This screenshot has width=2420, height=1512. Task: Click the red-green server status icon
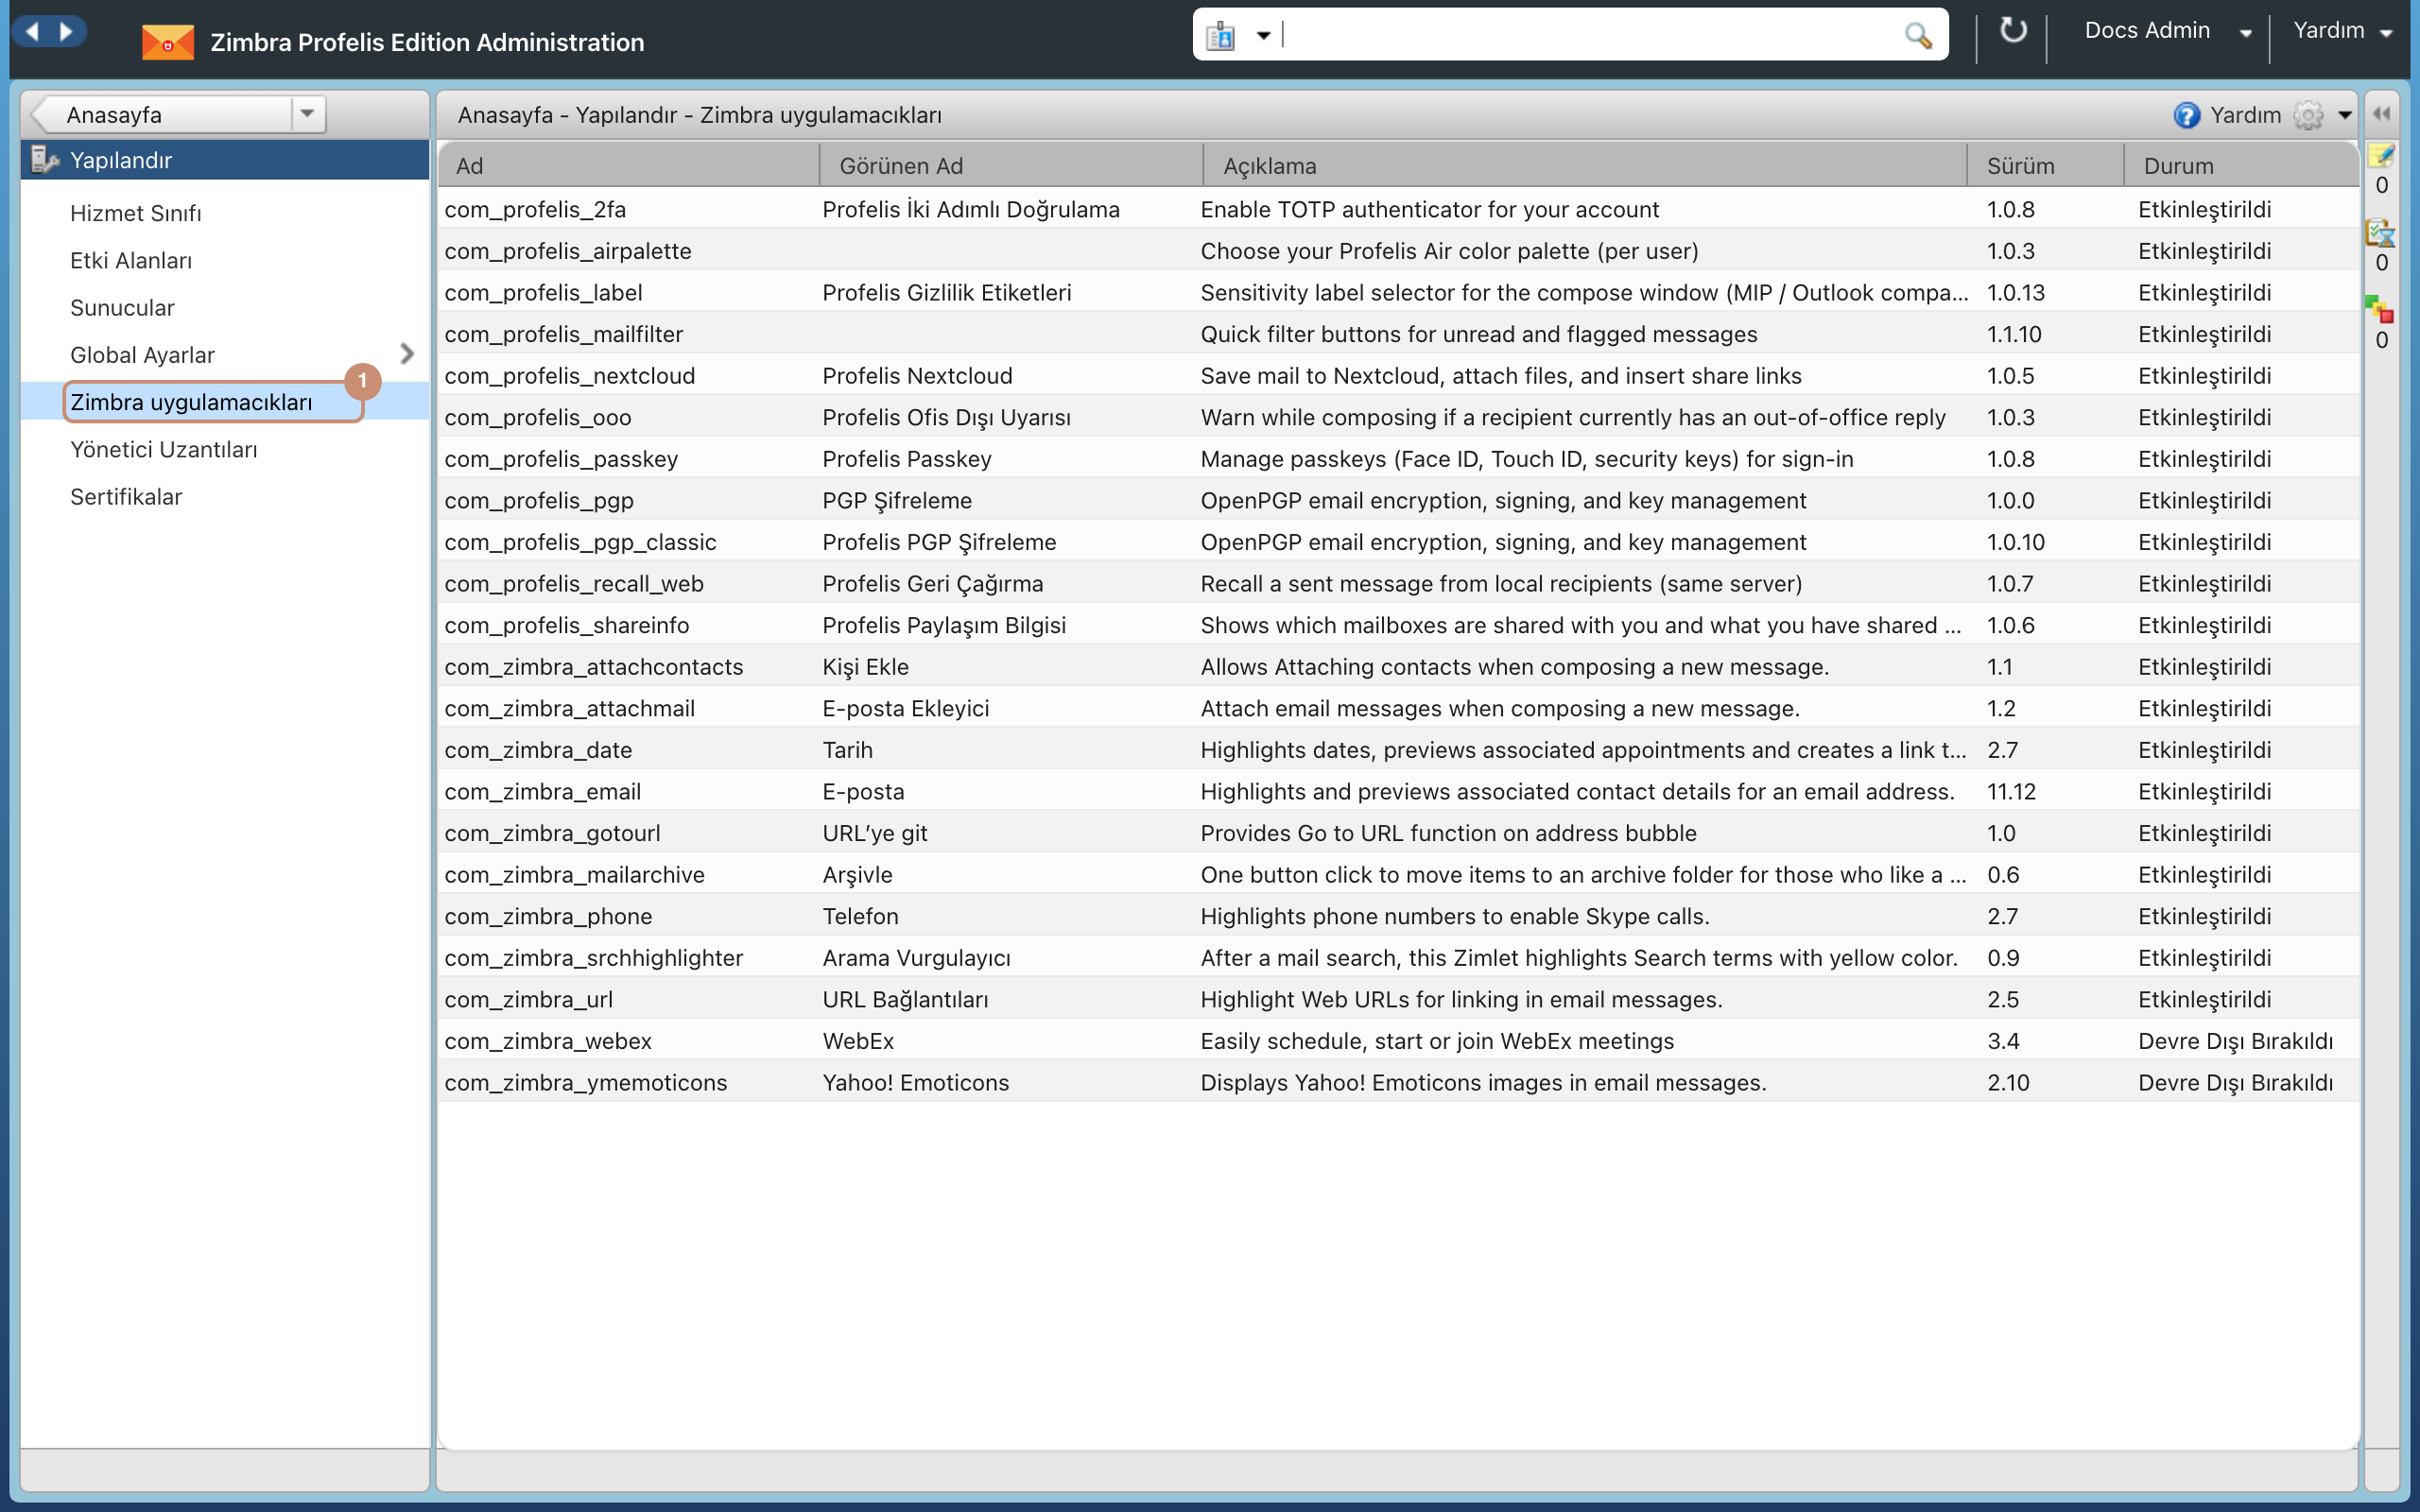pyautogui.click(x=2380, y=309)
